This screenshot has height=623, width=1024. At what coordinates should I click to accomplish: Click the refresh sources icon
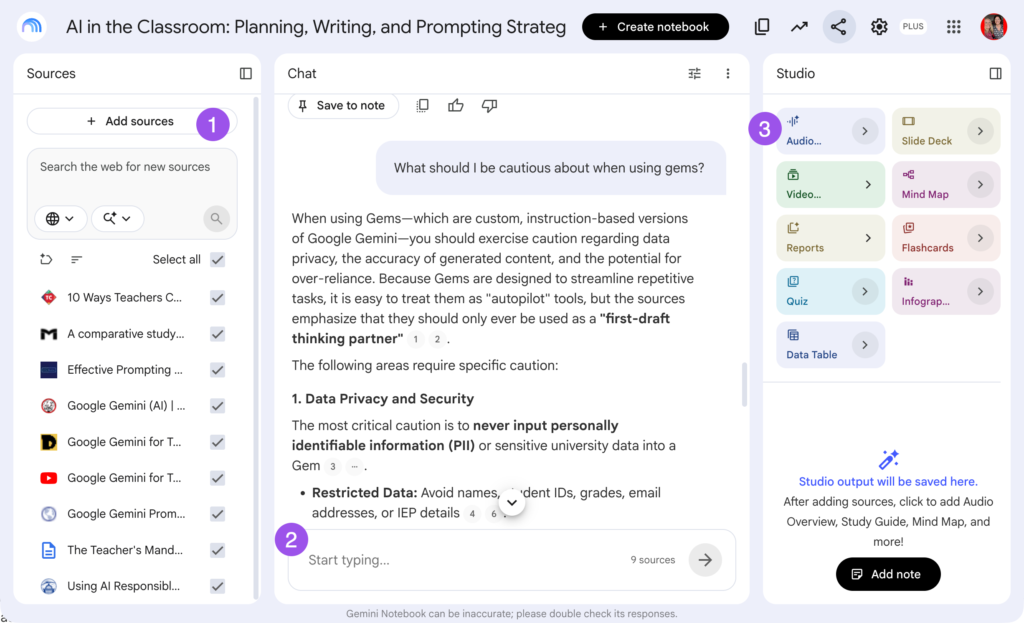pyautogui.click(x=46, y=259)
